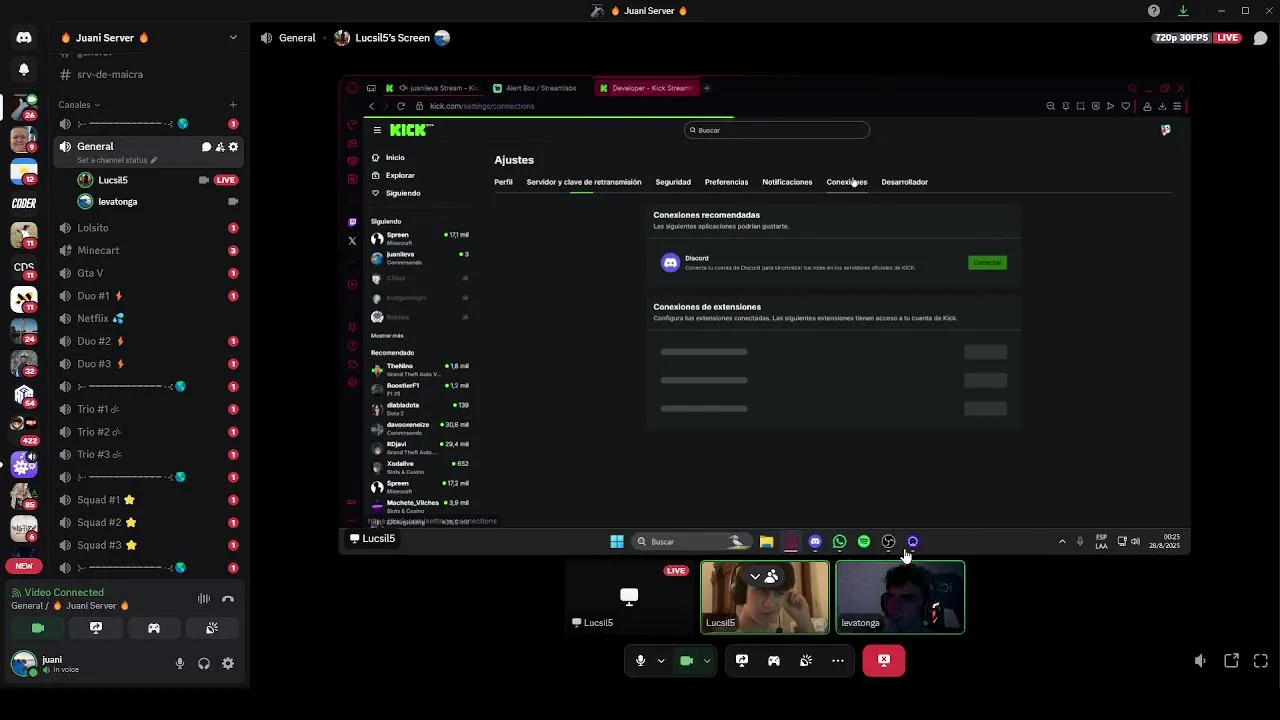Collapse the Canales category

click(79, 105)
